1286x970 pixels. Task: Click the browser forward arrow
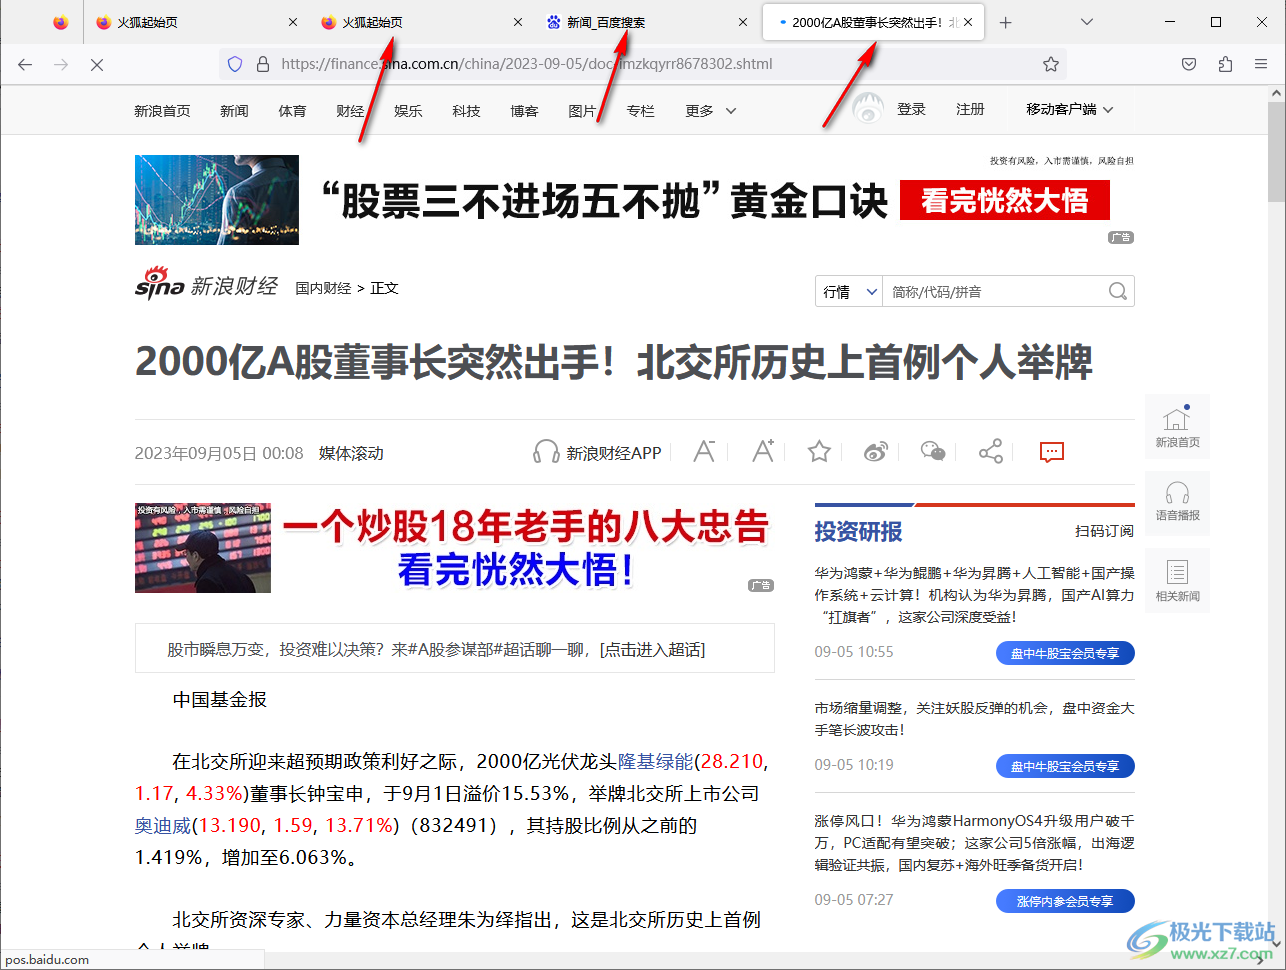click(61, 64)
